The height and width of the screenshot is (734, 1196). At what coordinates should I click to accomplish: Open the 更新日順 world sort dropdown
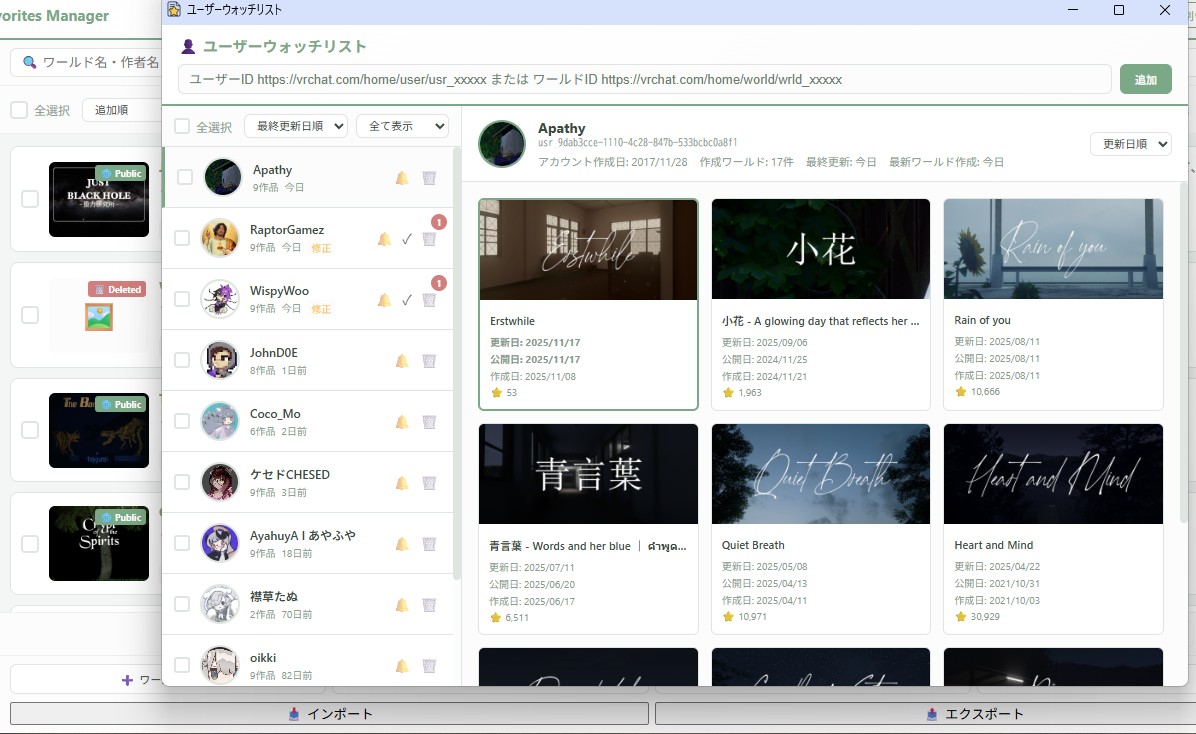click(x=1130, y=144)
